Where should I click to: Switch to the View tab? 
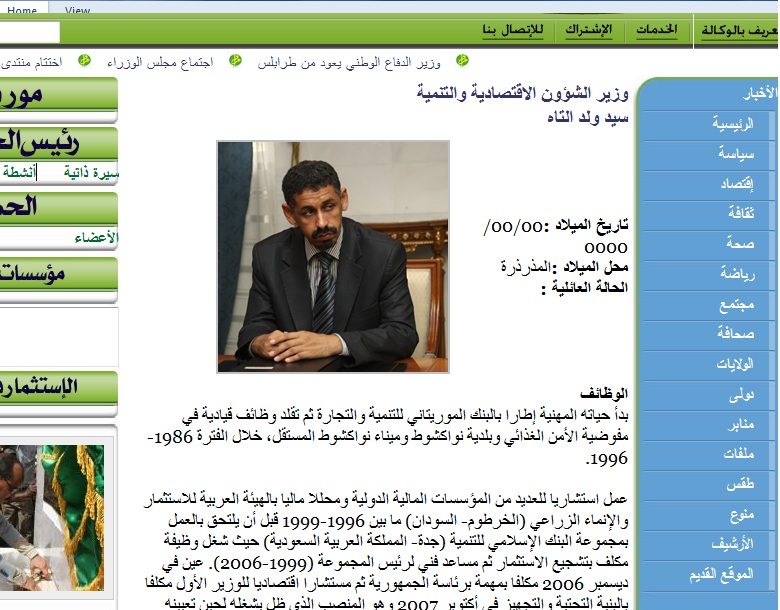coord(77,10)
